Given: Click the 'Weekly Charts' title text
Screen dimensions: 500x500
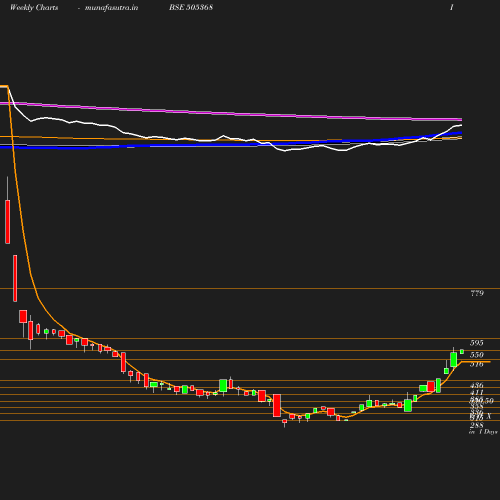Looking at the screenshot, I should pyautogui.click(x=34, y=7).
